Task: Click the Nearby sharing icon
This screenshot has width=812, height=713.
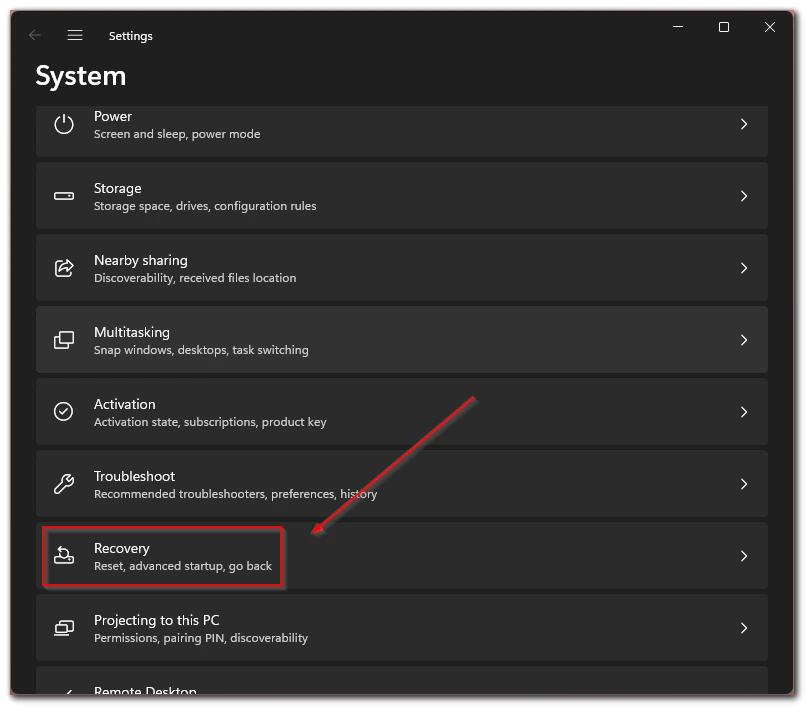Action: pyautogui.click(x=64, y=268)
